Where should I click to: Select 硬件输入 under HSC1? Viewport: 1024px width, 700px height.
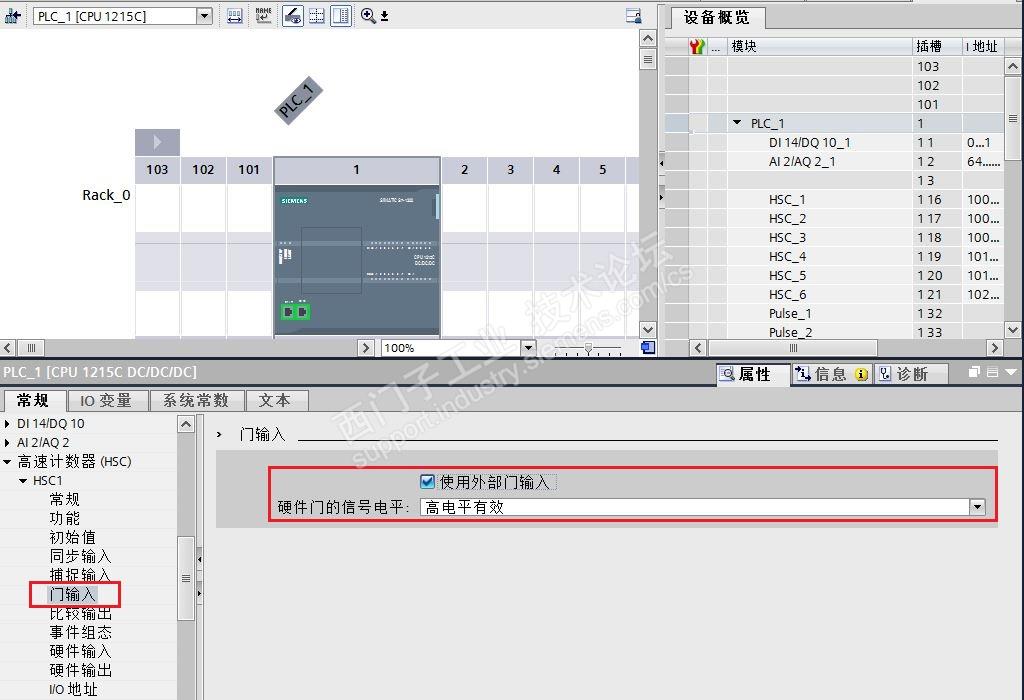pos(80,651)
